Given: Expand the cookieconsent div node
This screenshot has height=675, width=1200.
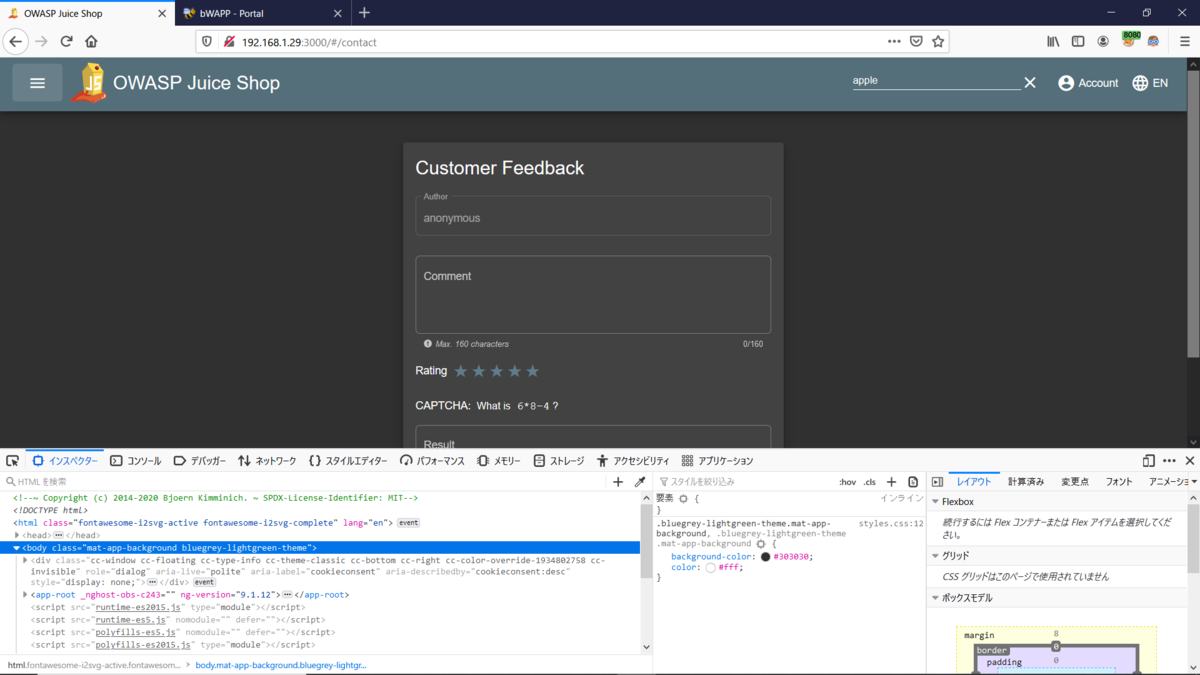Looking at the screenshot, I should click(x=26, y=561).
